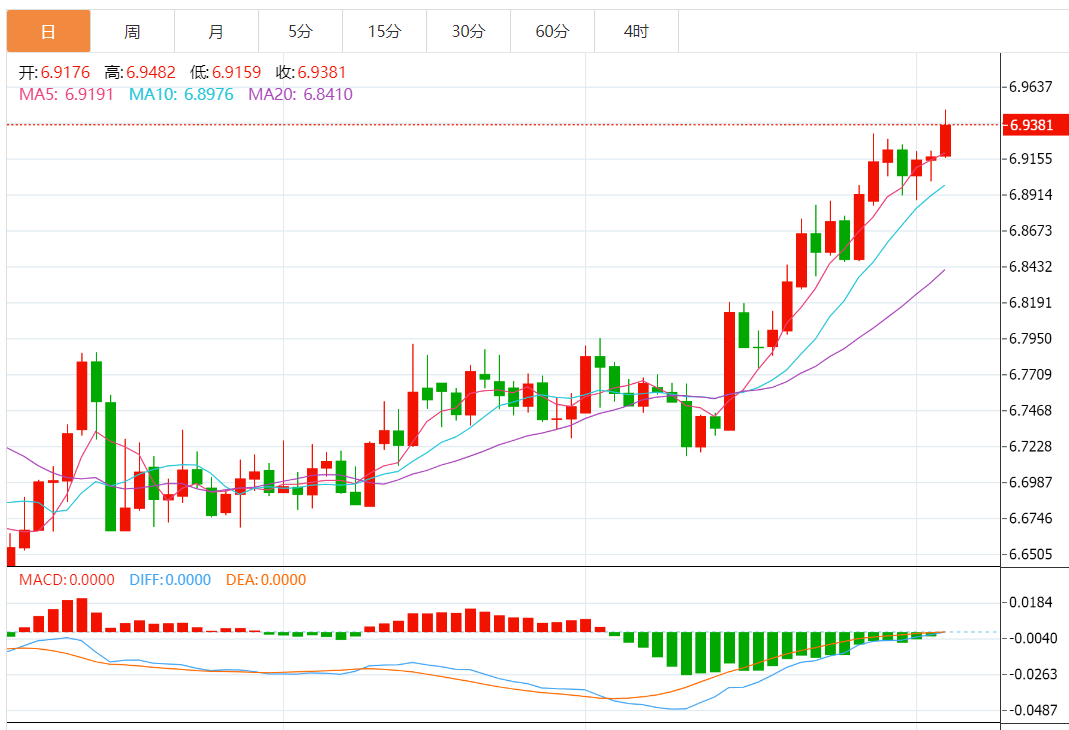
Task: Open the 5分 timeframe tab
Action: click(300, 31)
